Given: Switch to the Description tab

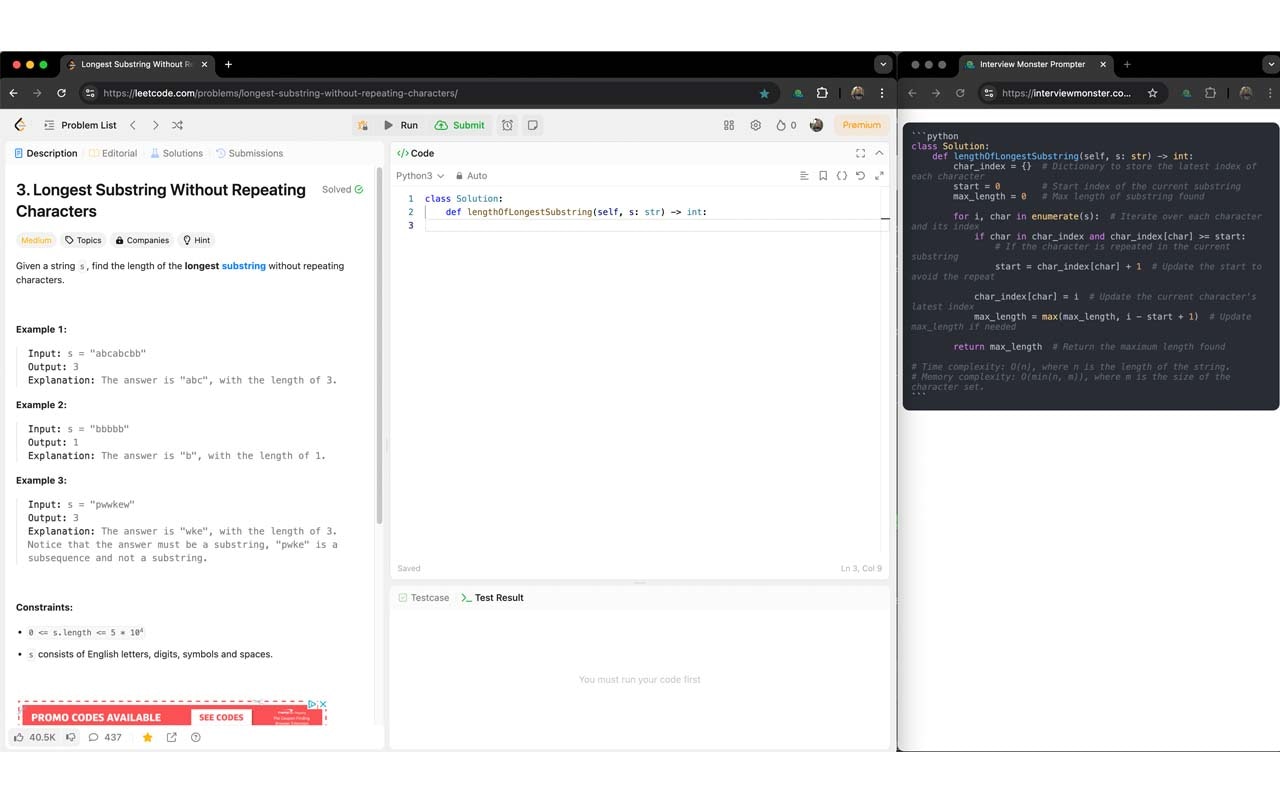Looking at the screenshot, I should click(x=45, y=153).
